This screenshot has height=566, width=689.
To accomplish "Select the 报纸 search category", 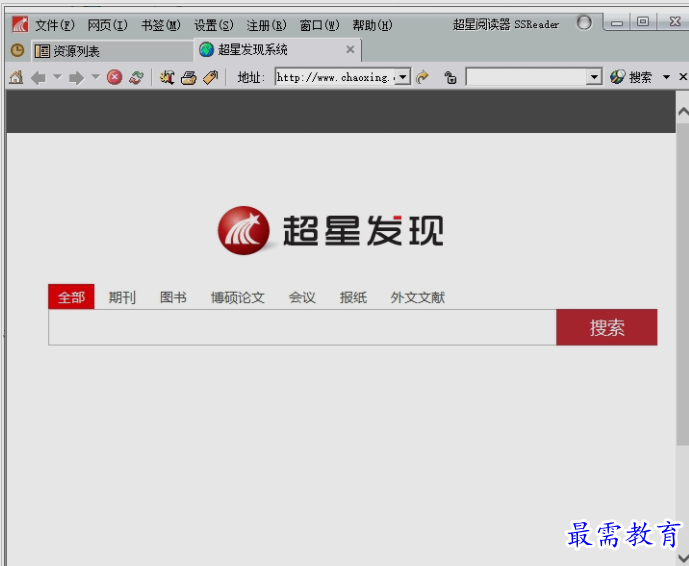I will 353,298.
